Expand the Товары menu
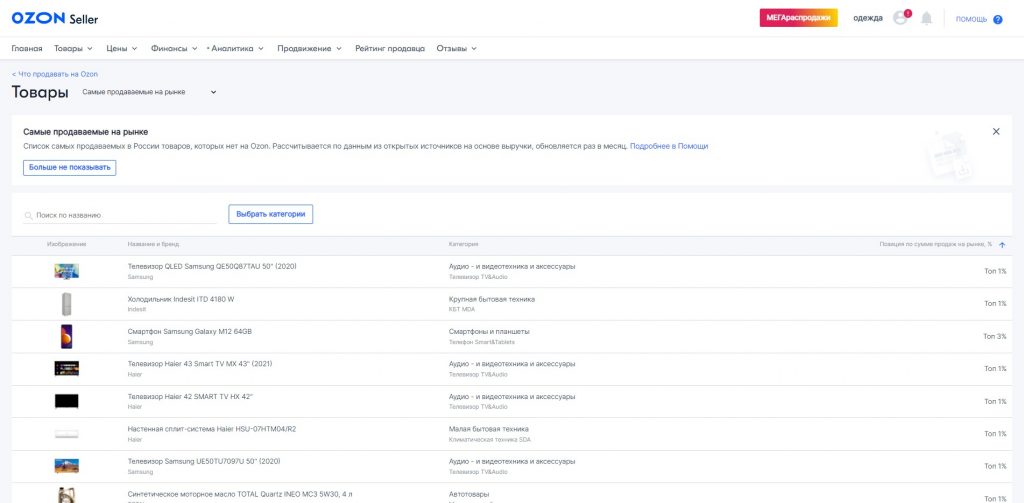The width and height of the screenshot is (1024, 503). 73,48
